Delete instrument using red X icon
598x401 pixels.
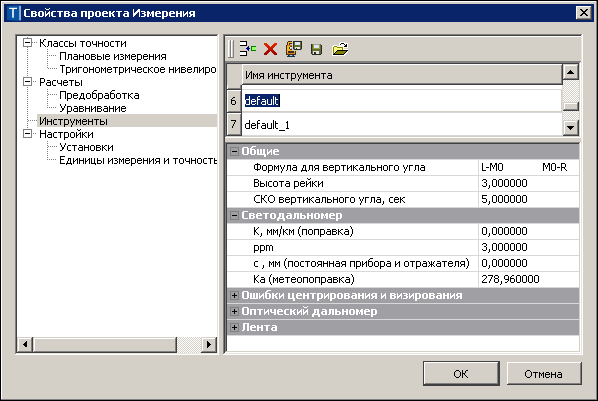click(270, 49)
